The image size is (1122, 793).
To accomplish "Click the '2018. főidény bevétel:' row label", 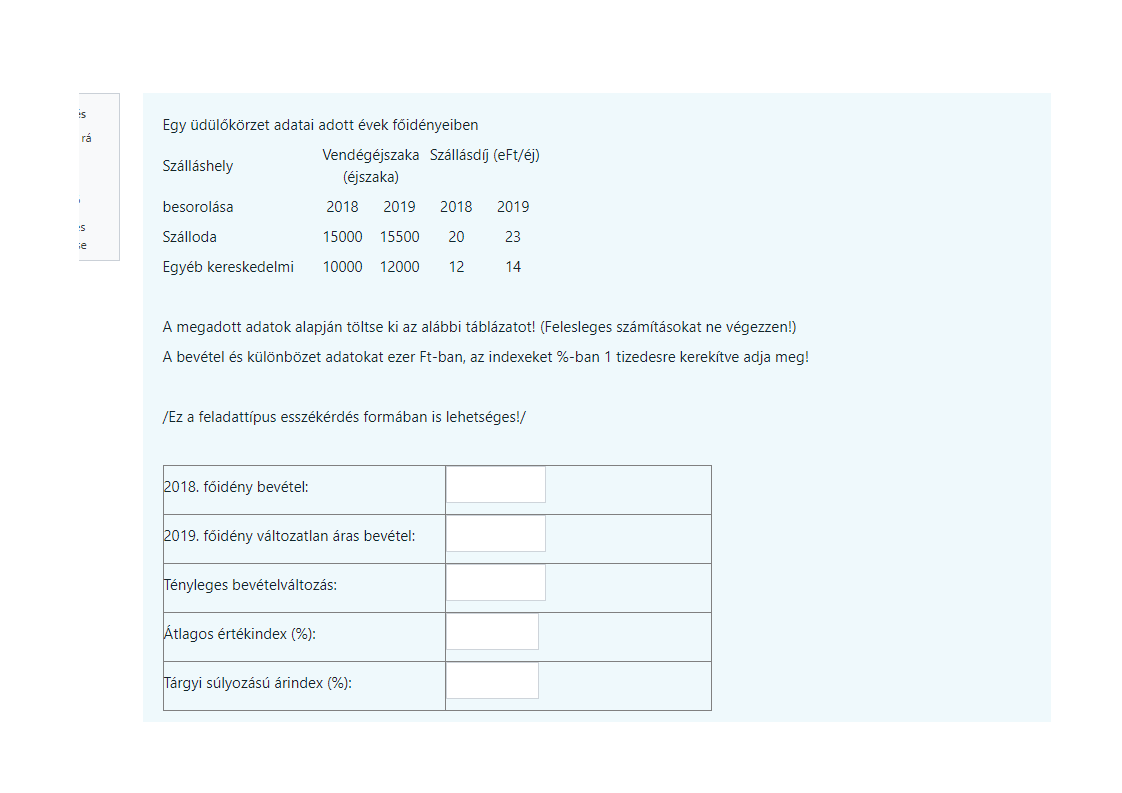I will point(236,487).
